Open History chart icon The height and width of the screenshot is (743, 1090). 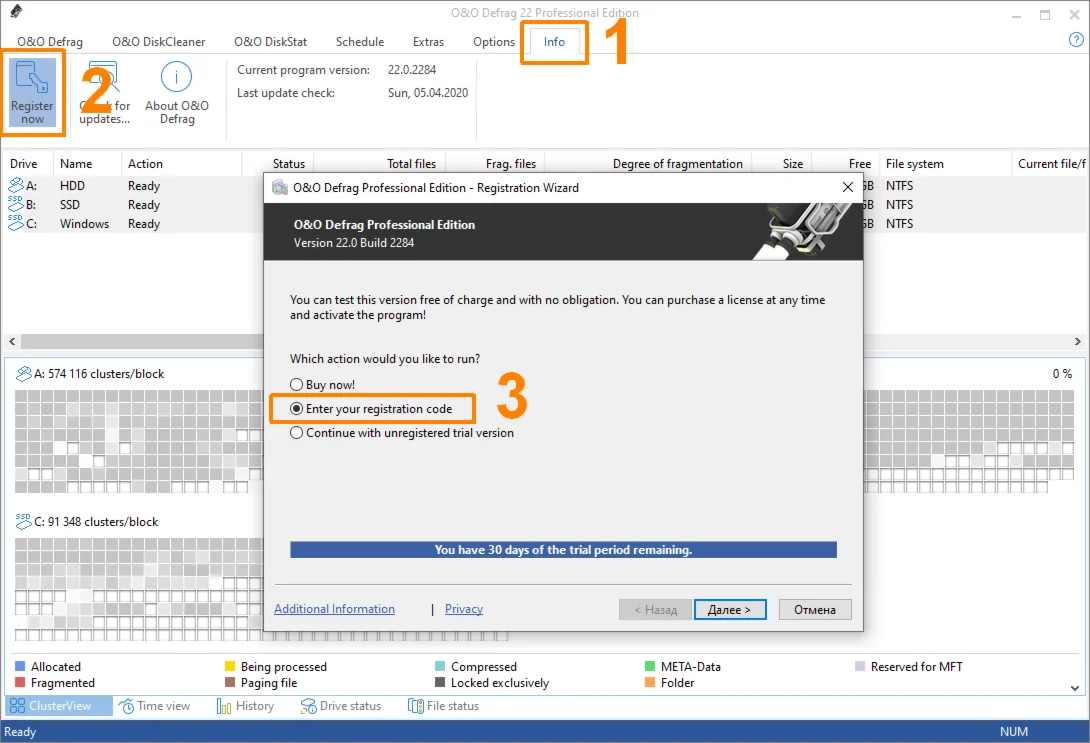point(224,706)
